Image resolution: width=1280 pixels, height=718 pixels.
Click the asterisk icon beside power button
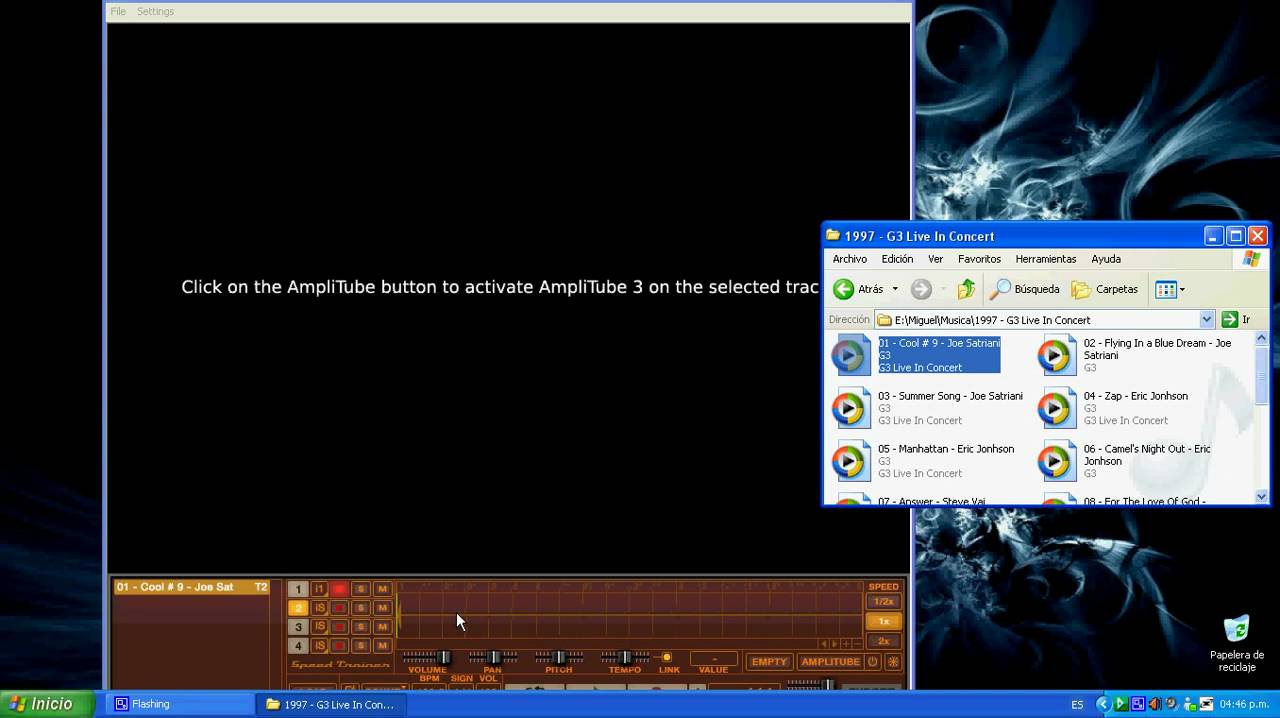coord(893,662)
